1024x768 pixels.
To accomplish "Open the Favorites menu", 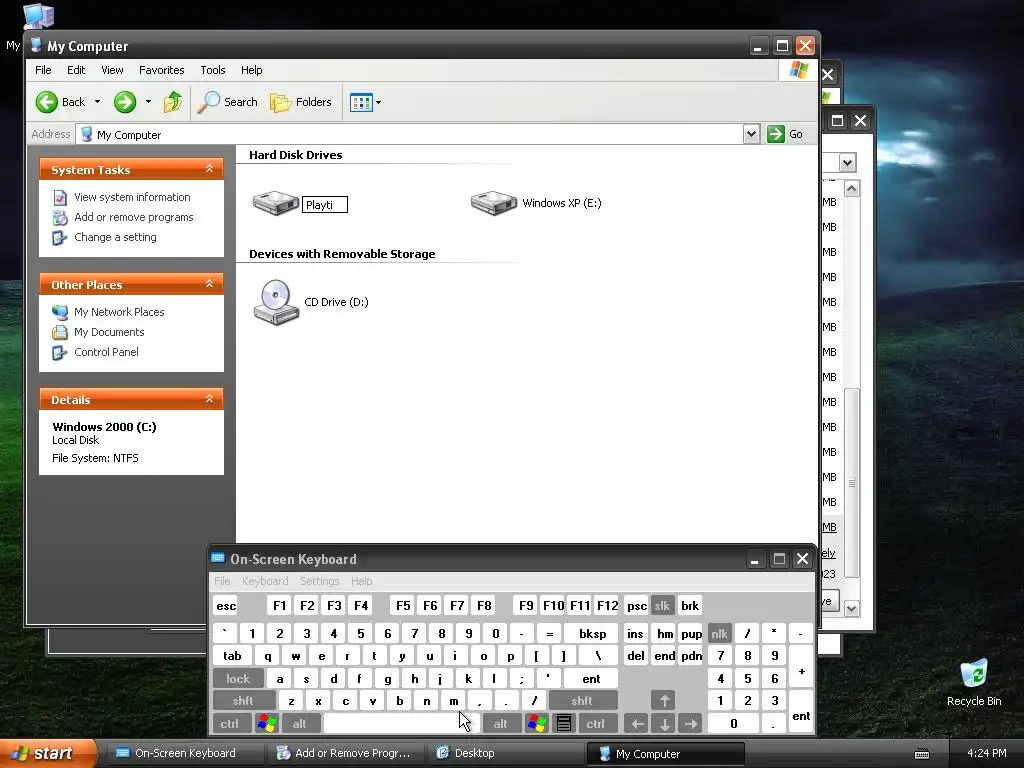I will point(161,70).
